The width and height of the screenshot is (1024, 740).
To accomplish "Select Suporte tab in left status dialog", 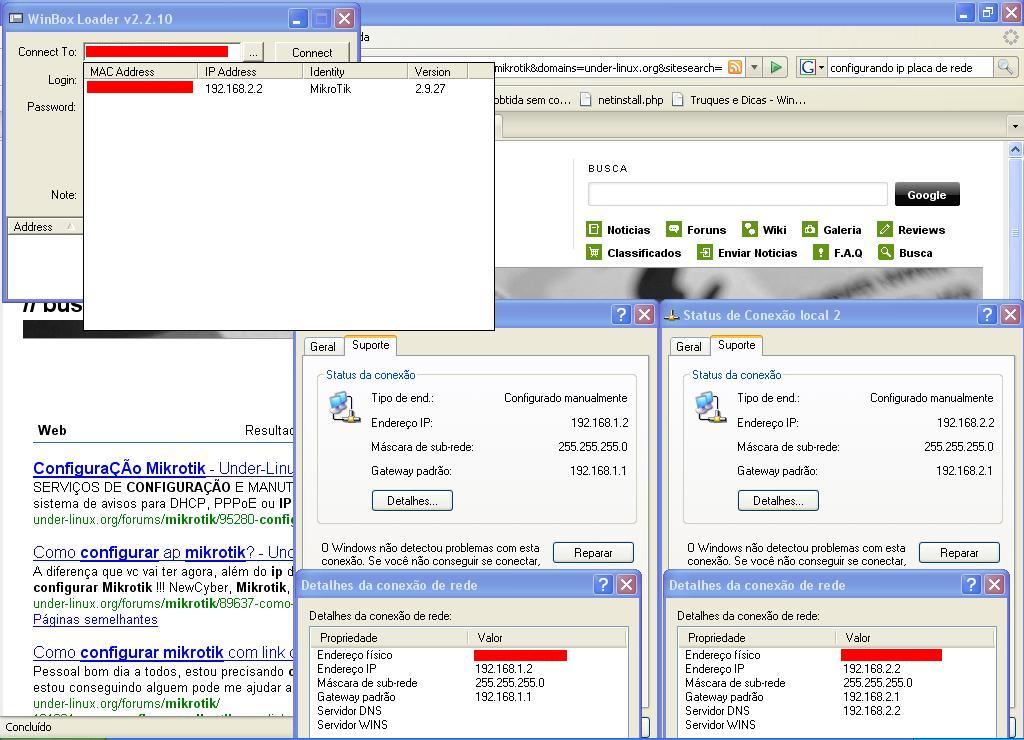I will 370,345.
